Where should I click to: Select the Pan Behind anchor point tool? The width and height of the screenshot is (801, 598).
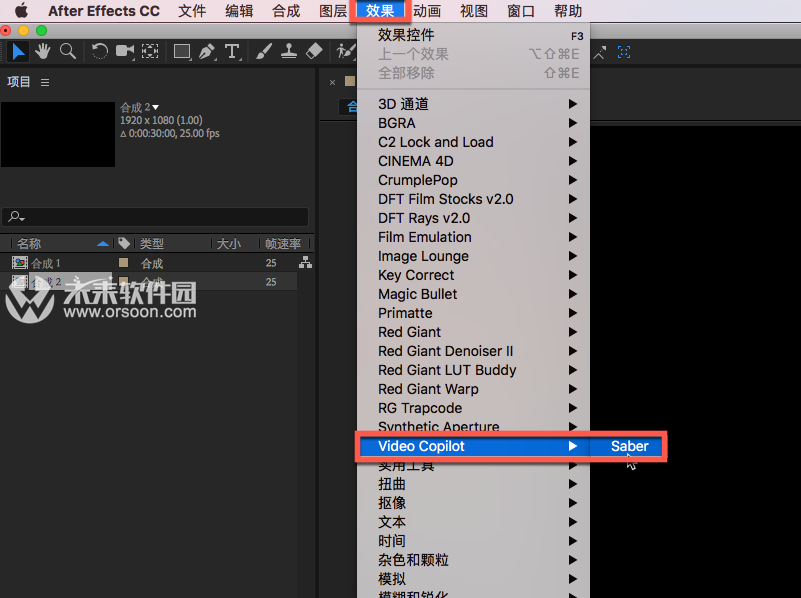click(x=150, y=52)
